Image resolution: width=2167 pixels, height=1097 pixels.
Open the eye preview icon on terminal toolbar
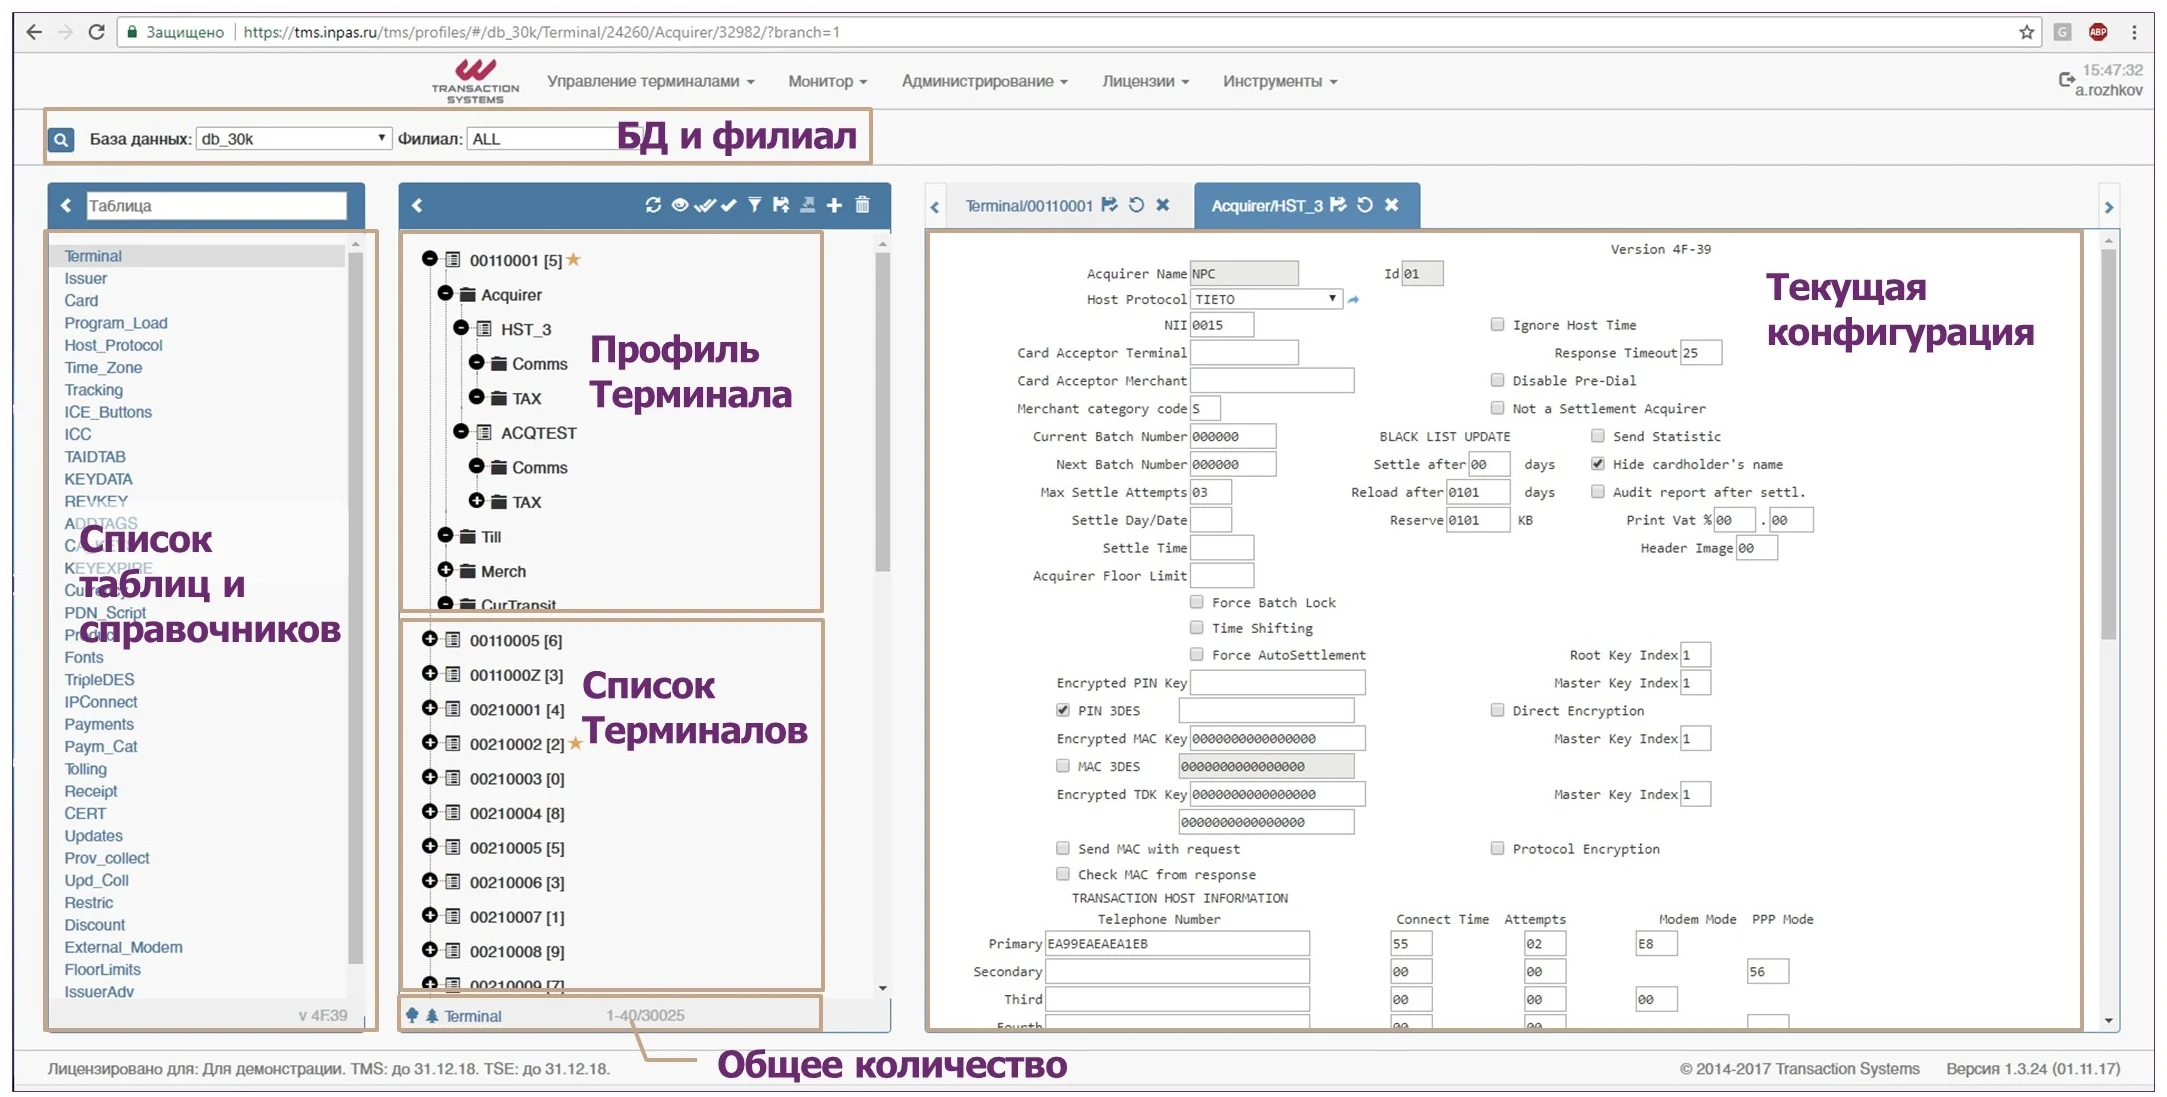tap(680, 206)
